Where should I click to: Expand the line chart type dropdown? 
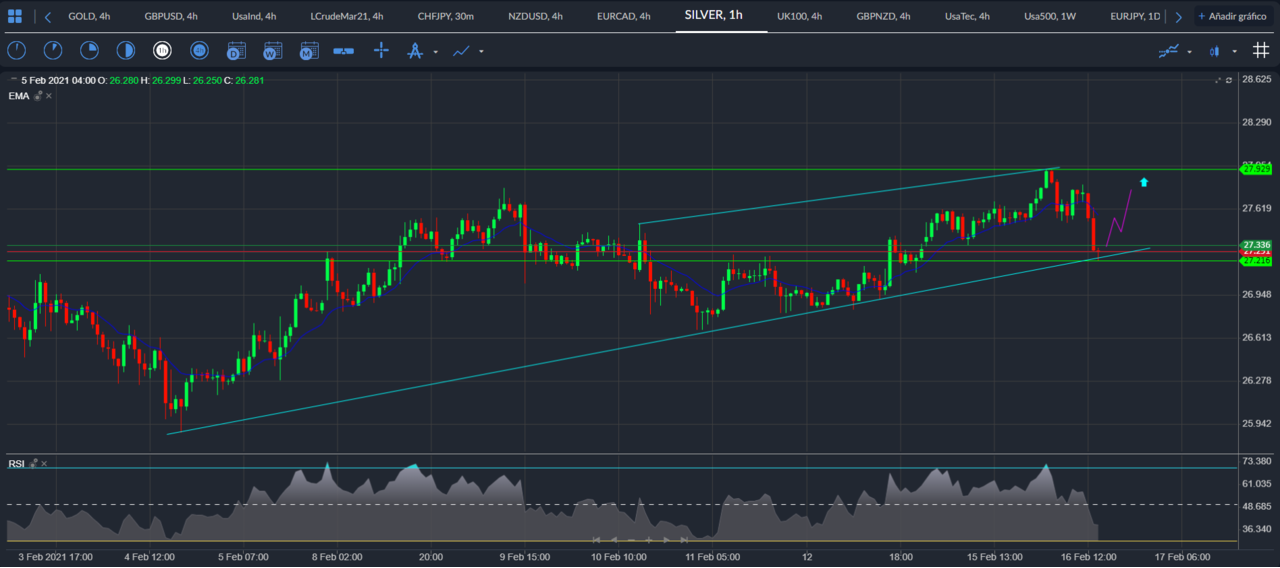pos(481,52)
